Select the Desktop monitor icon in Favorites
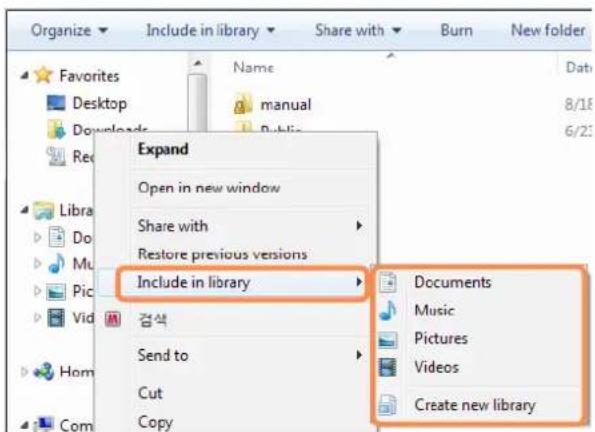Screen dimensions: 595x432 click(x=56, y=103)
